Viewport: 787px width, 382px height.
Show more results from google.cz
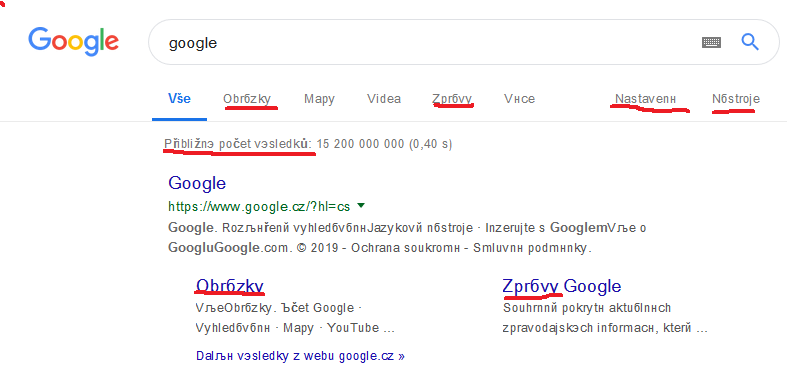point(300,356)
